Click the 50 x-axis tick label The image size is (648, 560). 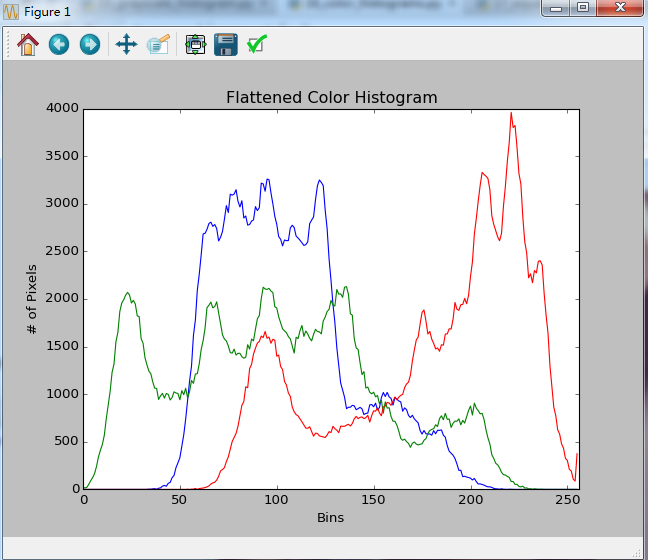[179, 500]
